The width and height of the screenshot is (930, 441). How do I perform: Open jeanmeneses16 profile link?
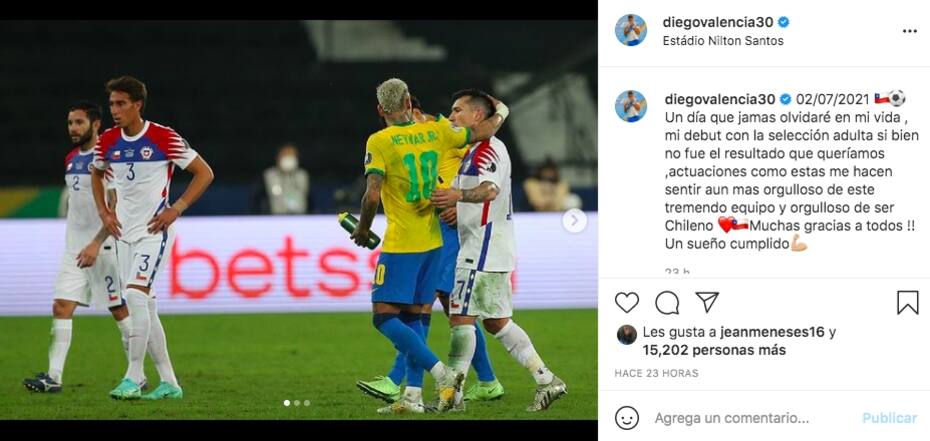coord(772,333)
